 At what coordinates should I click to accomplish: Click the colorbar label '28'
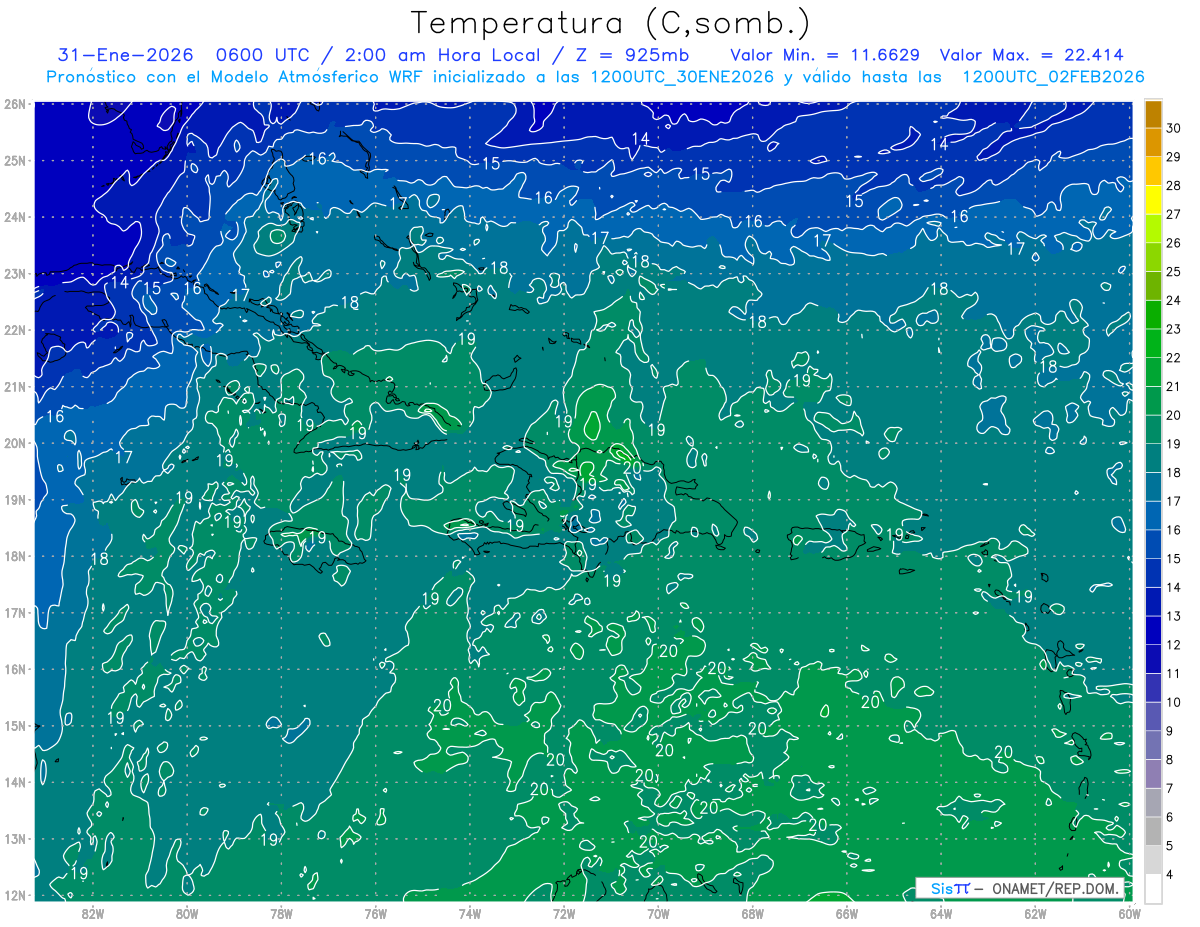pos(1174,185)
